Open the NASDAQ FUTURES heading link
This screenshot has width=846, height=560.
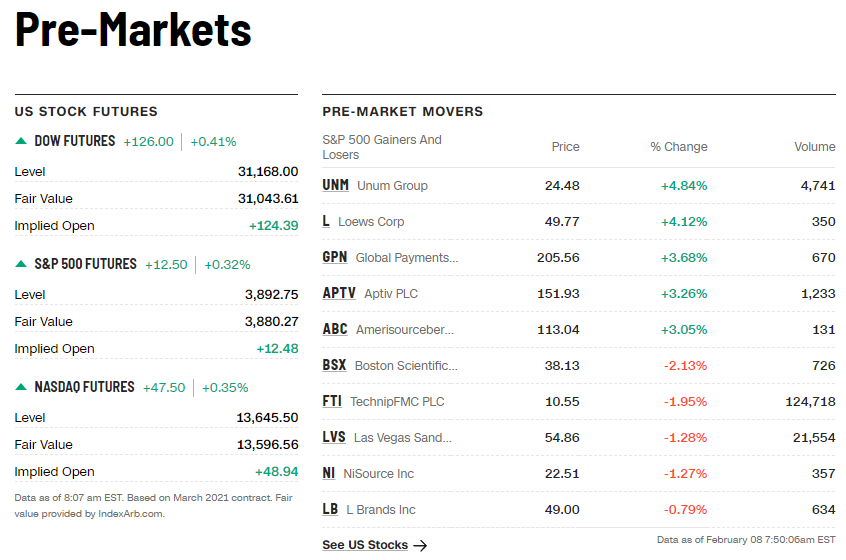(84, 388)
